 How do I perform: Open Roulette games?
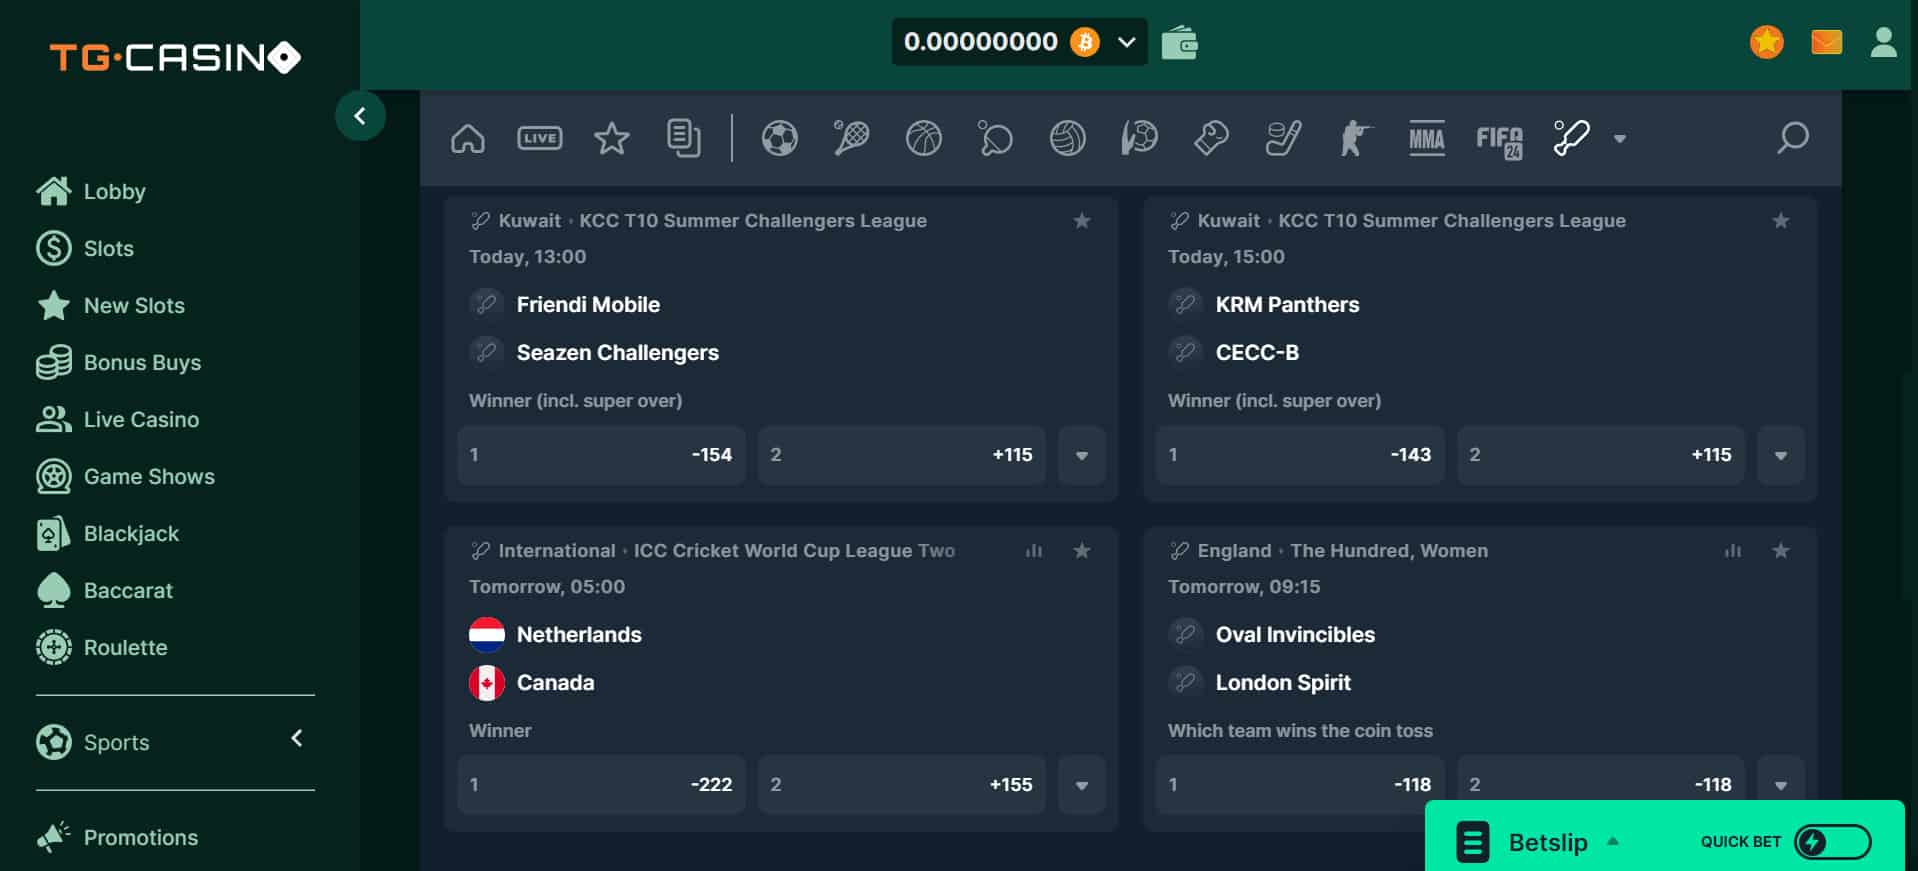pyautogui.click(x=102, y=647)
